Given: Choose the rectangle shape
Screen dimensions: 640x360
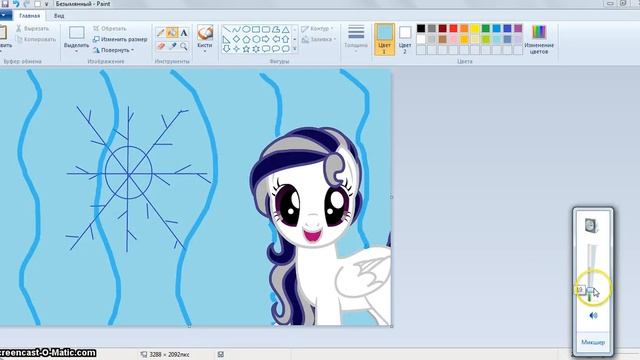Looking at the screenshot, I should 256,29.
